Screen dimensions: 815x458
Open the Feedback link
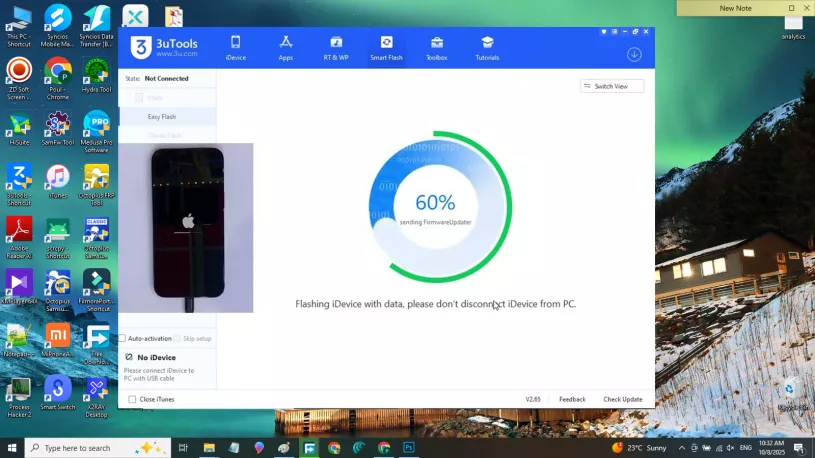pos(572,399)
